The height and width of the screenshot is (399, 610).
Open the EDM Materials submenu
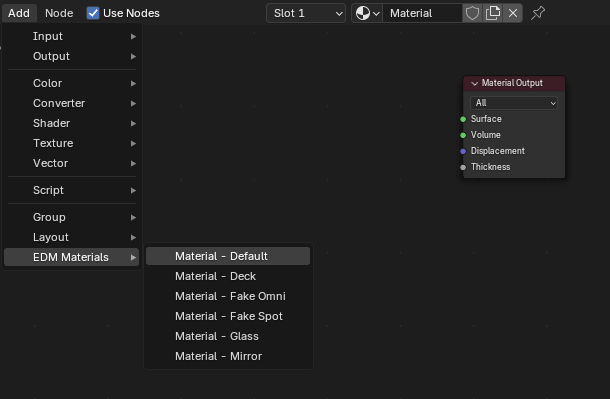[x=72, y=257]
